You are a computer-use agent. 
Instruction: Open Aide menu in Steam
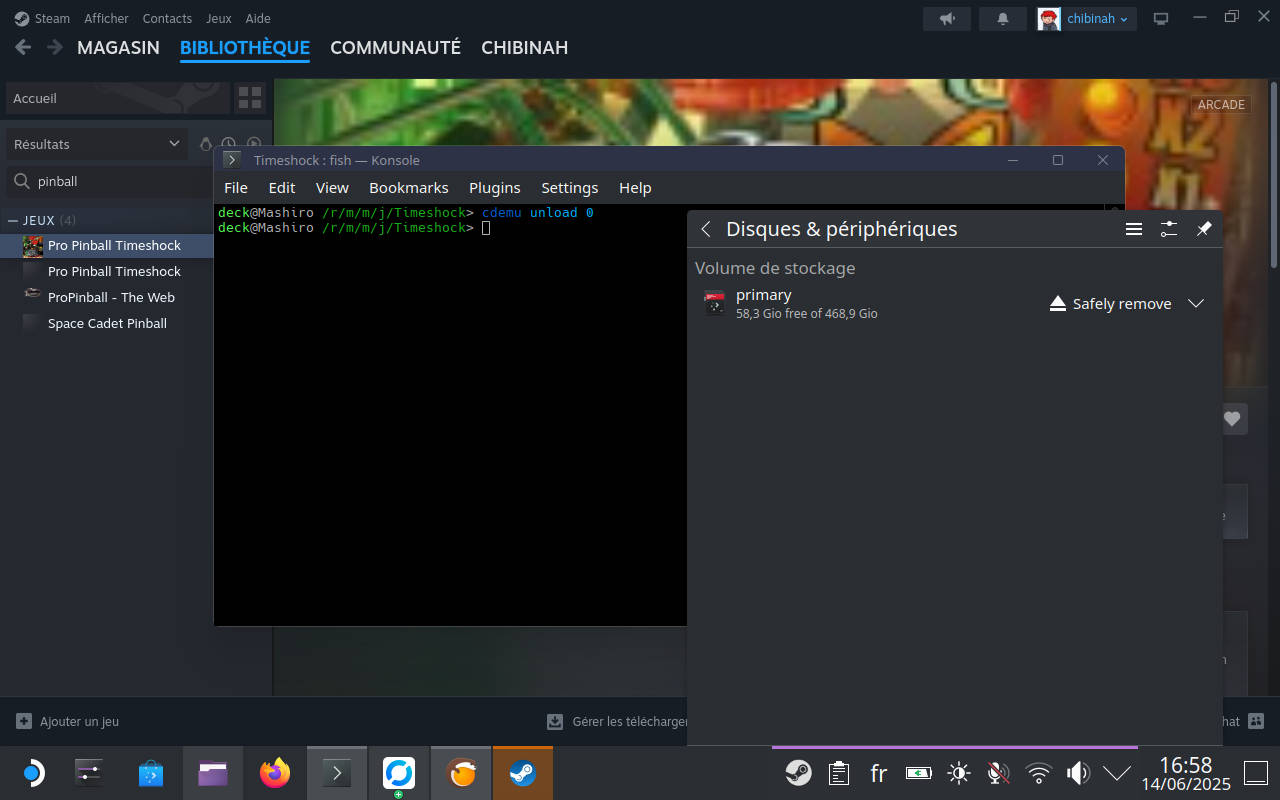point(258,18)
